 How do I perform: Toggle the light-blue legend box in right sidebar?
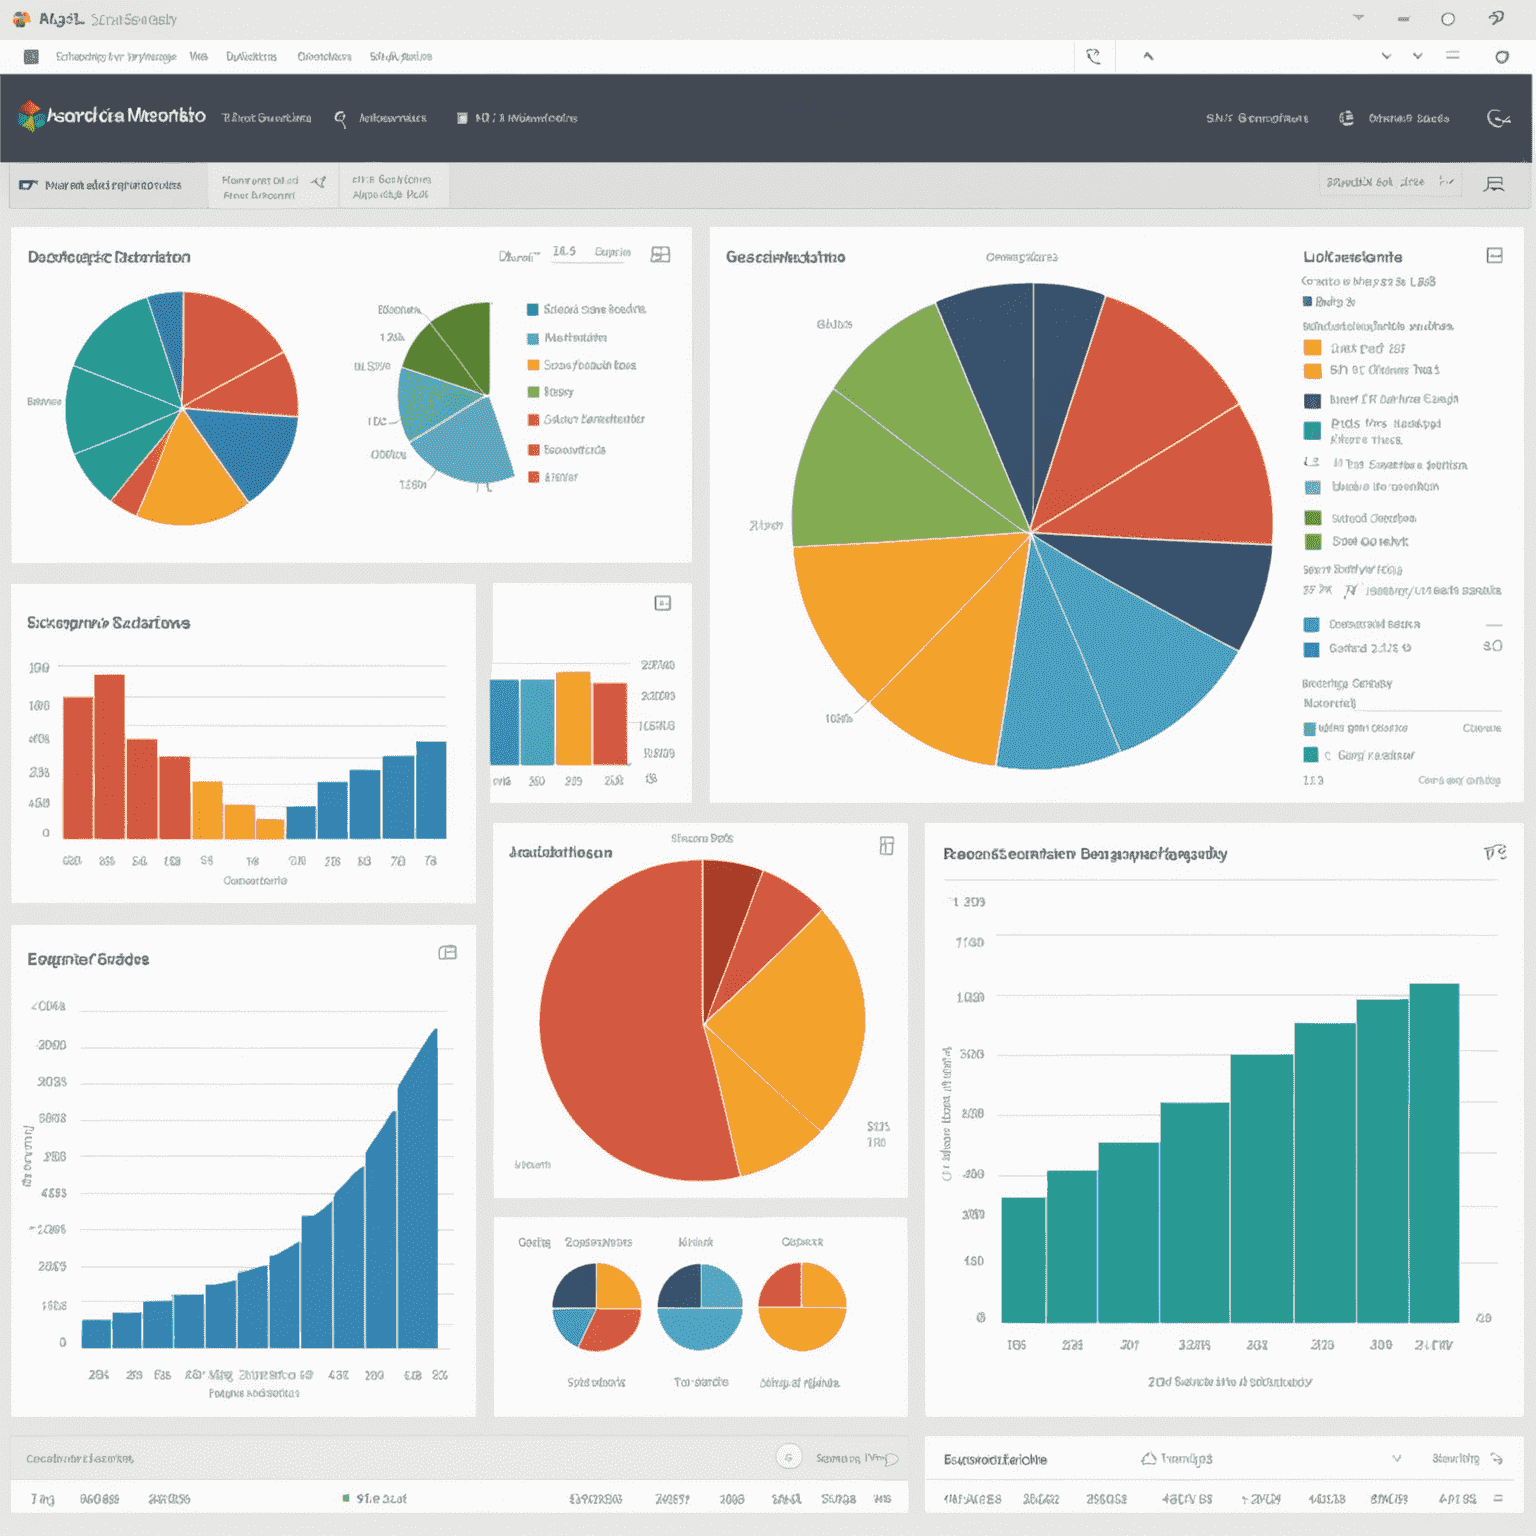[1312, 487]
